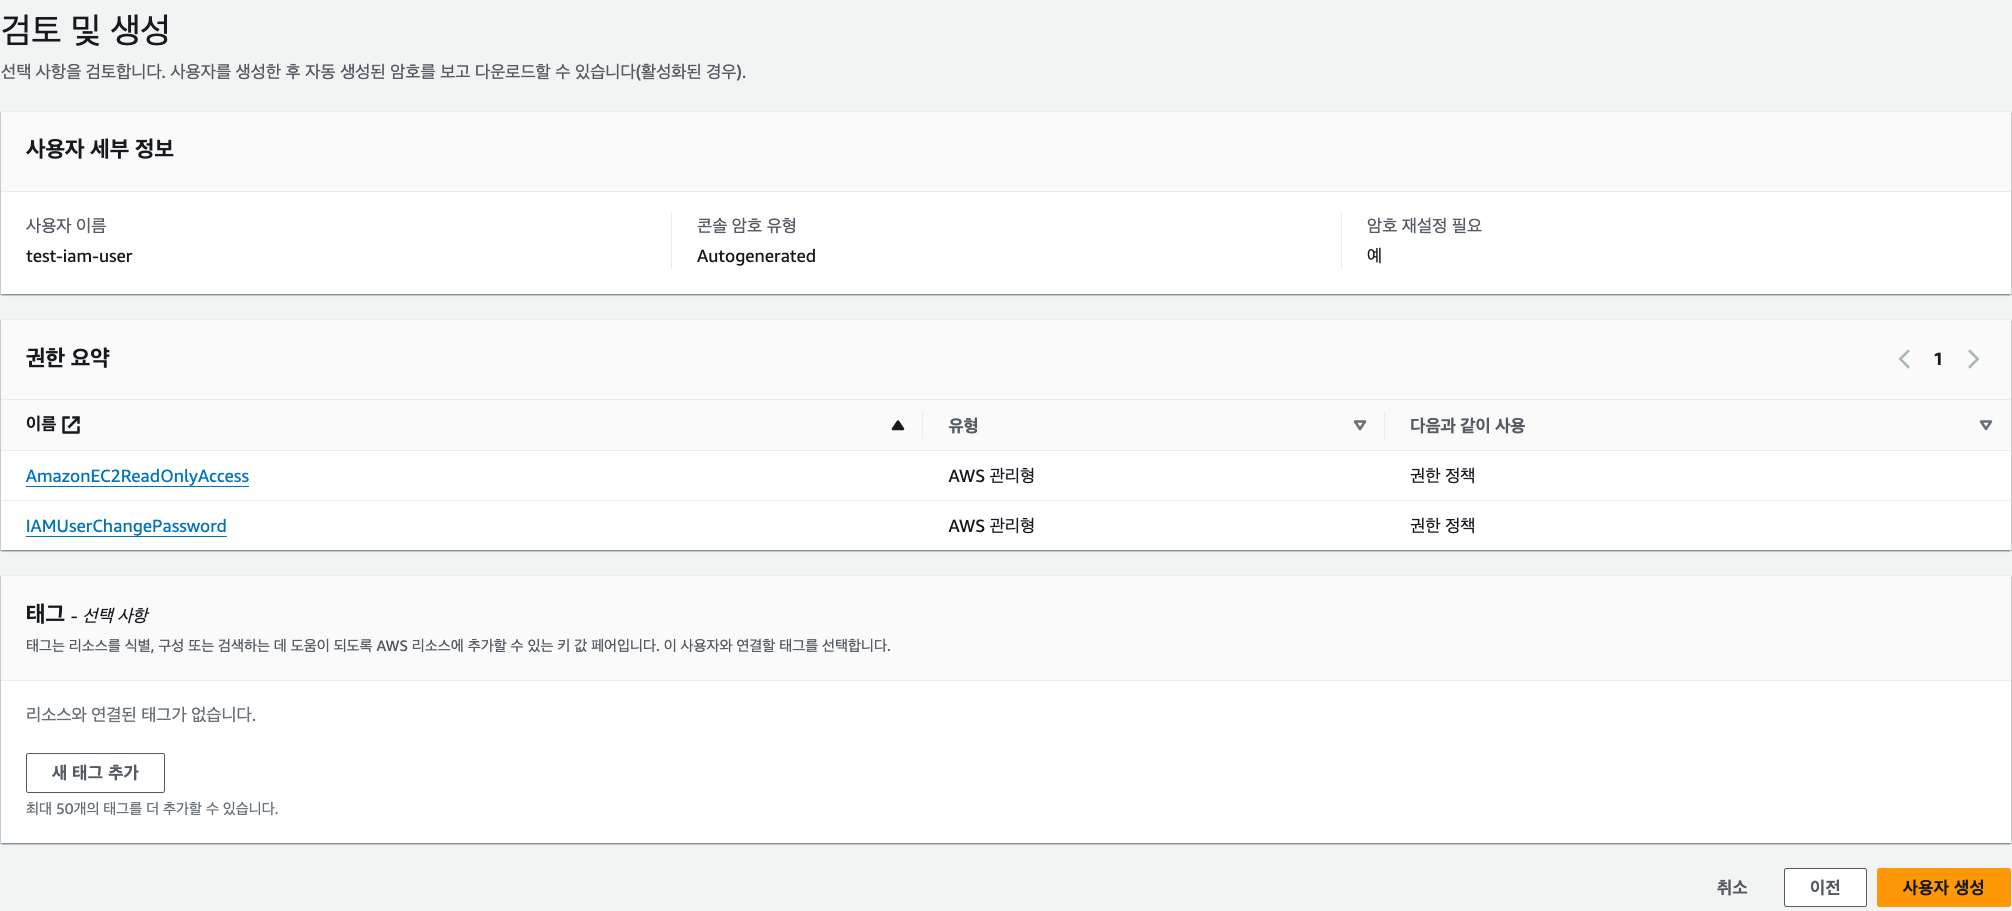Go to next page in 권한 요약
The width and height of the screenshot is (2012, 911).
[1973, 359]
